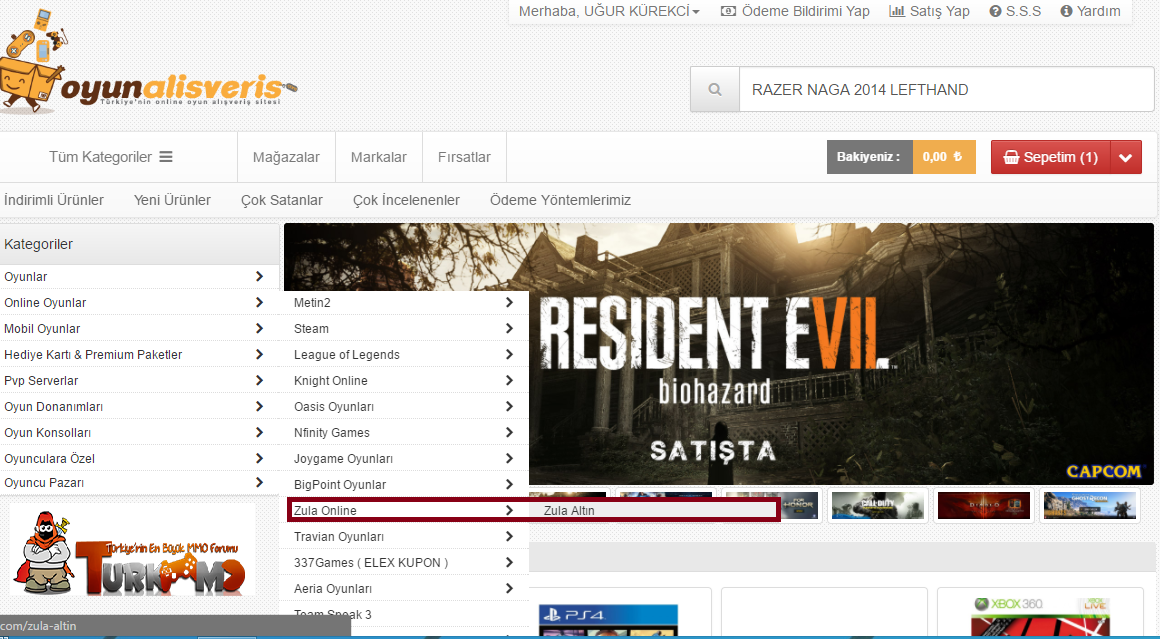The height and width of the screenshot is (639, 1160).
Task: Open the Mağazalar tab
Action: pos(286,157)
